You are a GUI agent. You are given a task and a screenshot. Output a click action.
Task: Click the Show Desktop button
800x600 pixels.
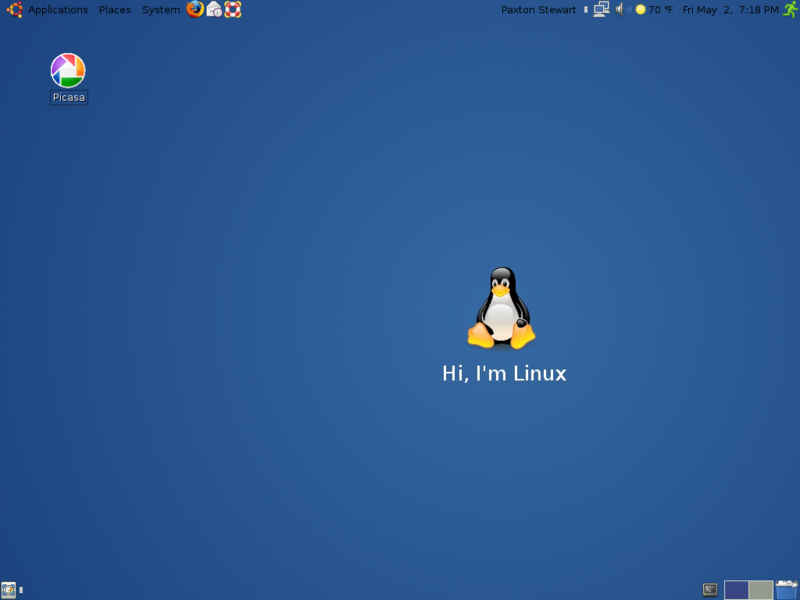[x=8, y=590]
